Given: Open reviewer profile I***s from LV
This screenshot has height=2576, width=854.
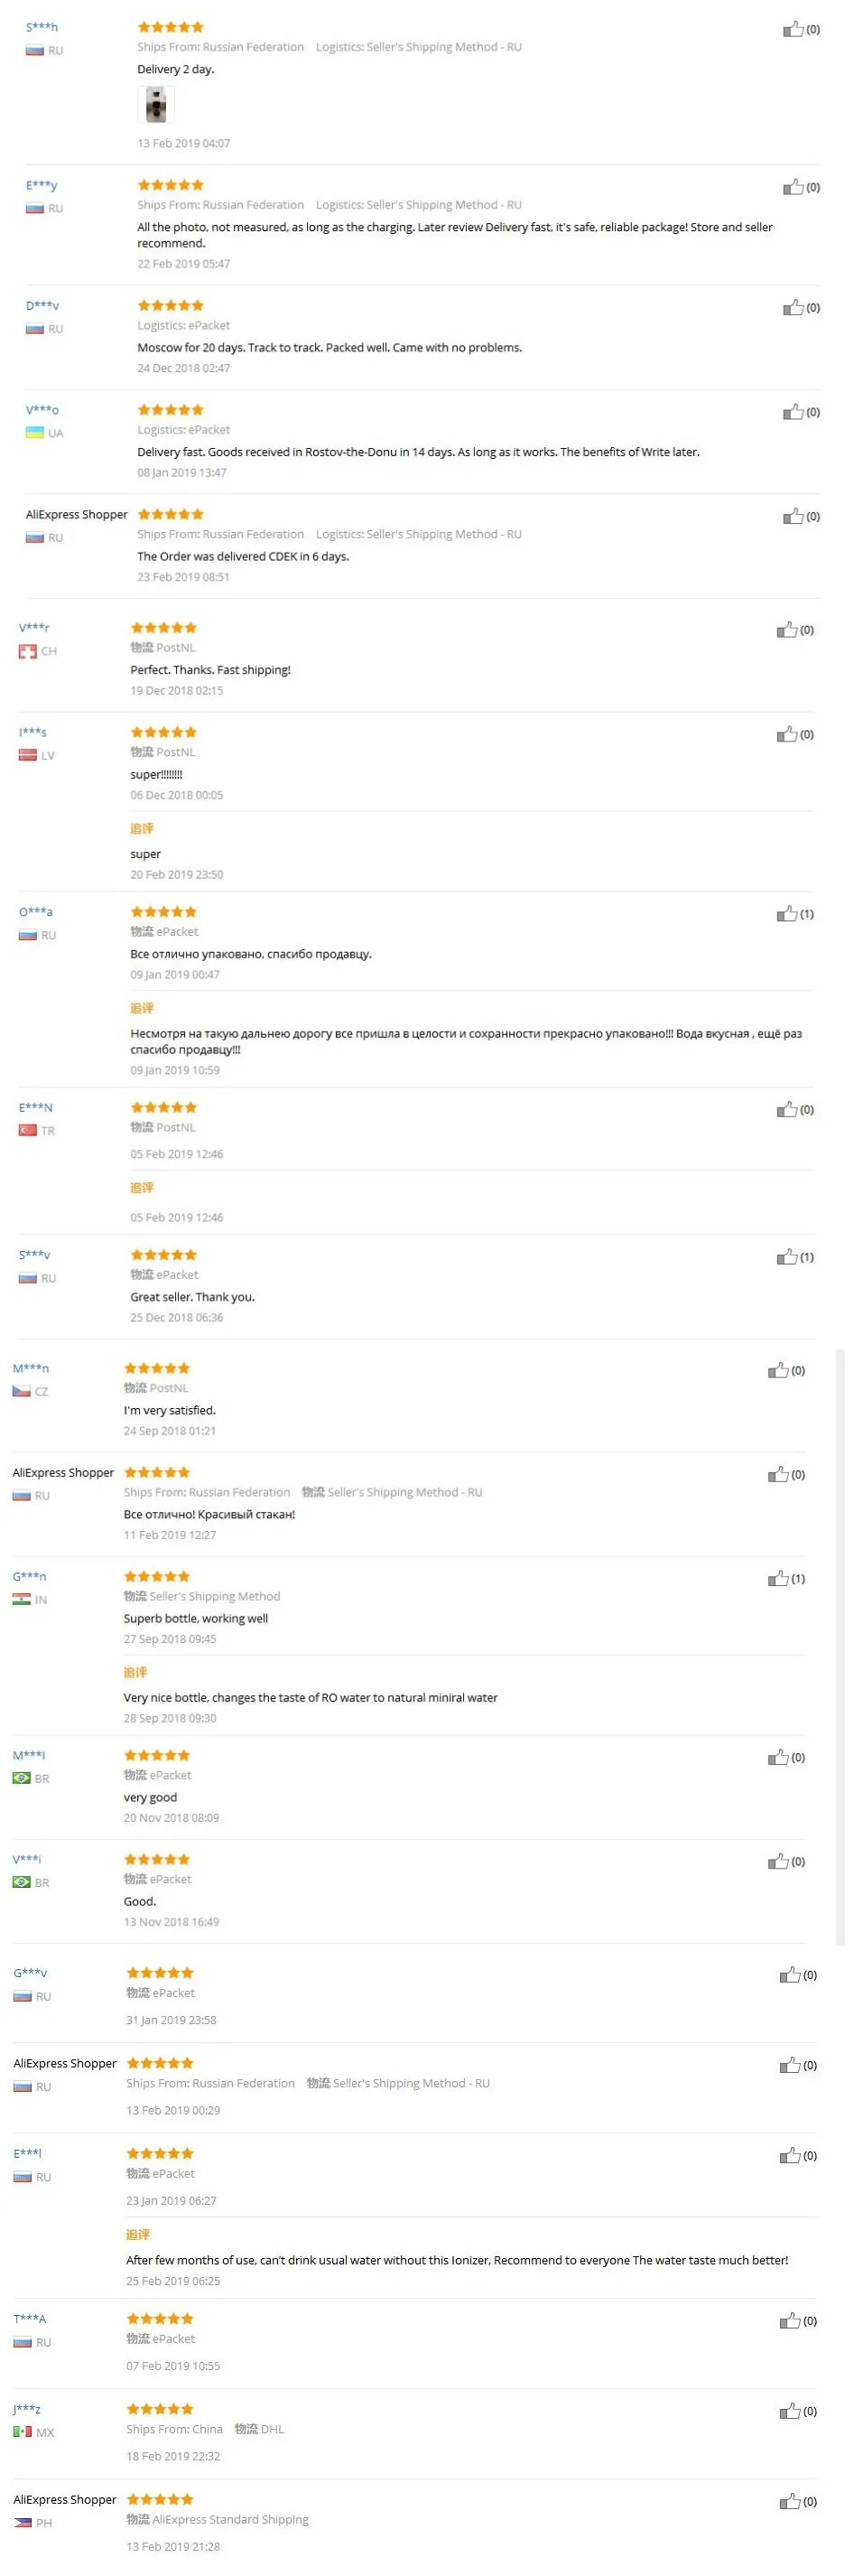Looking at the screenshot, I should [x=33, y=732].
